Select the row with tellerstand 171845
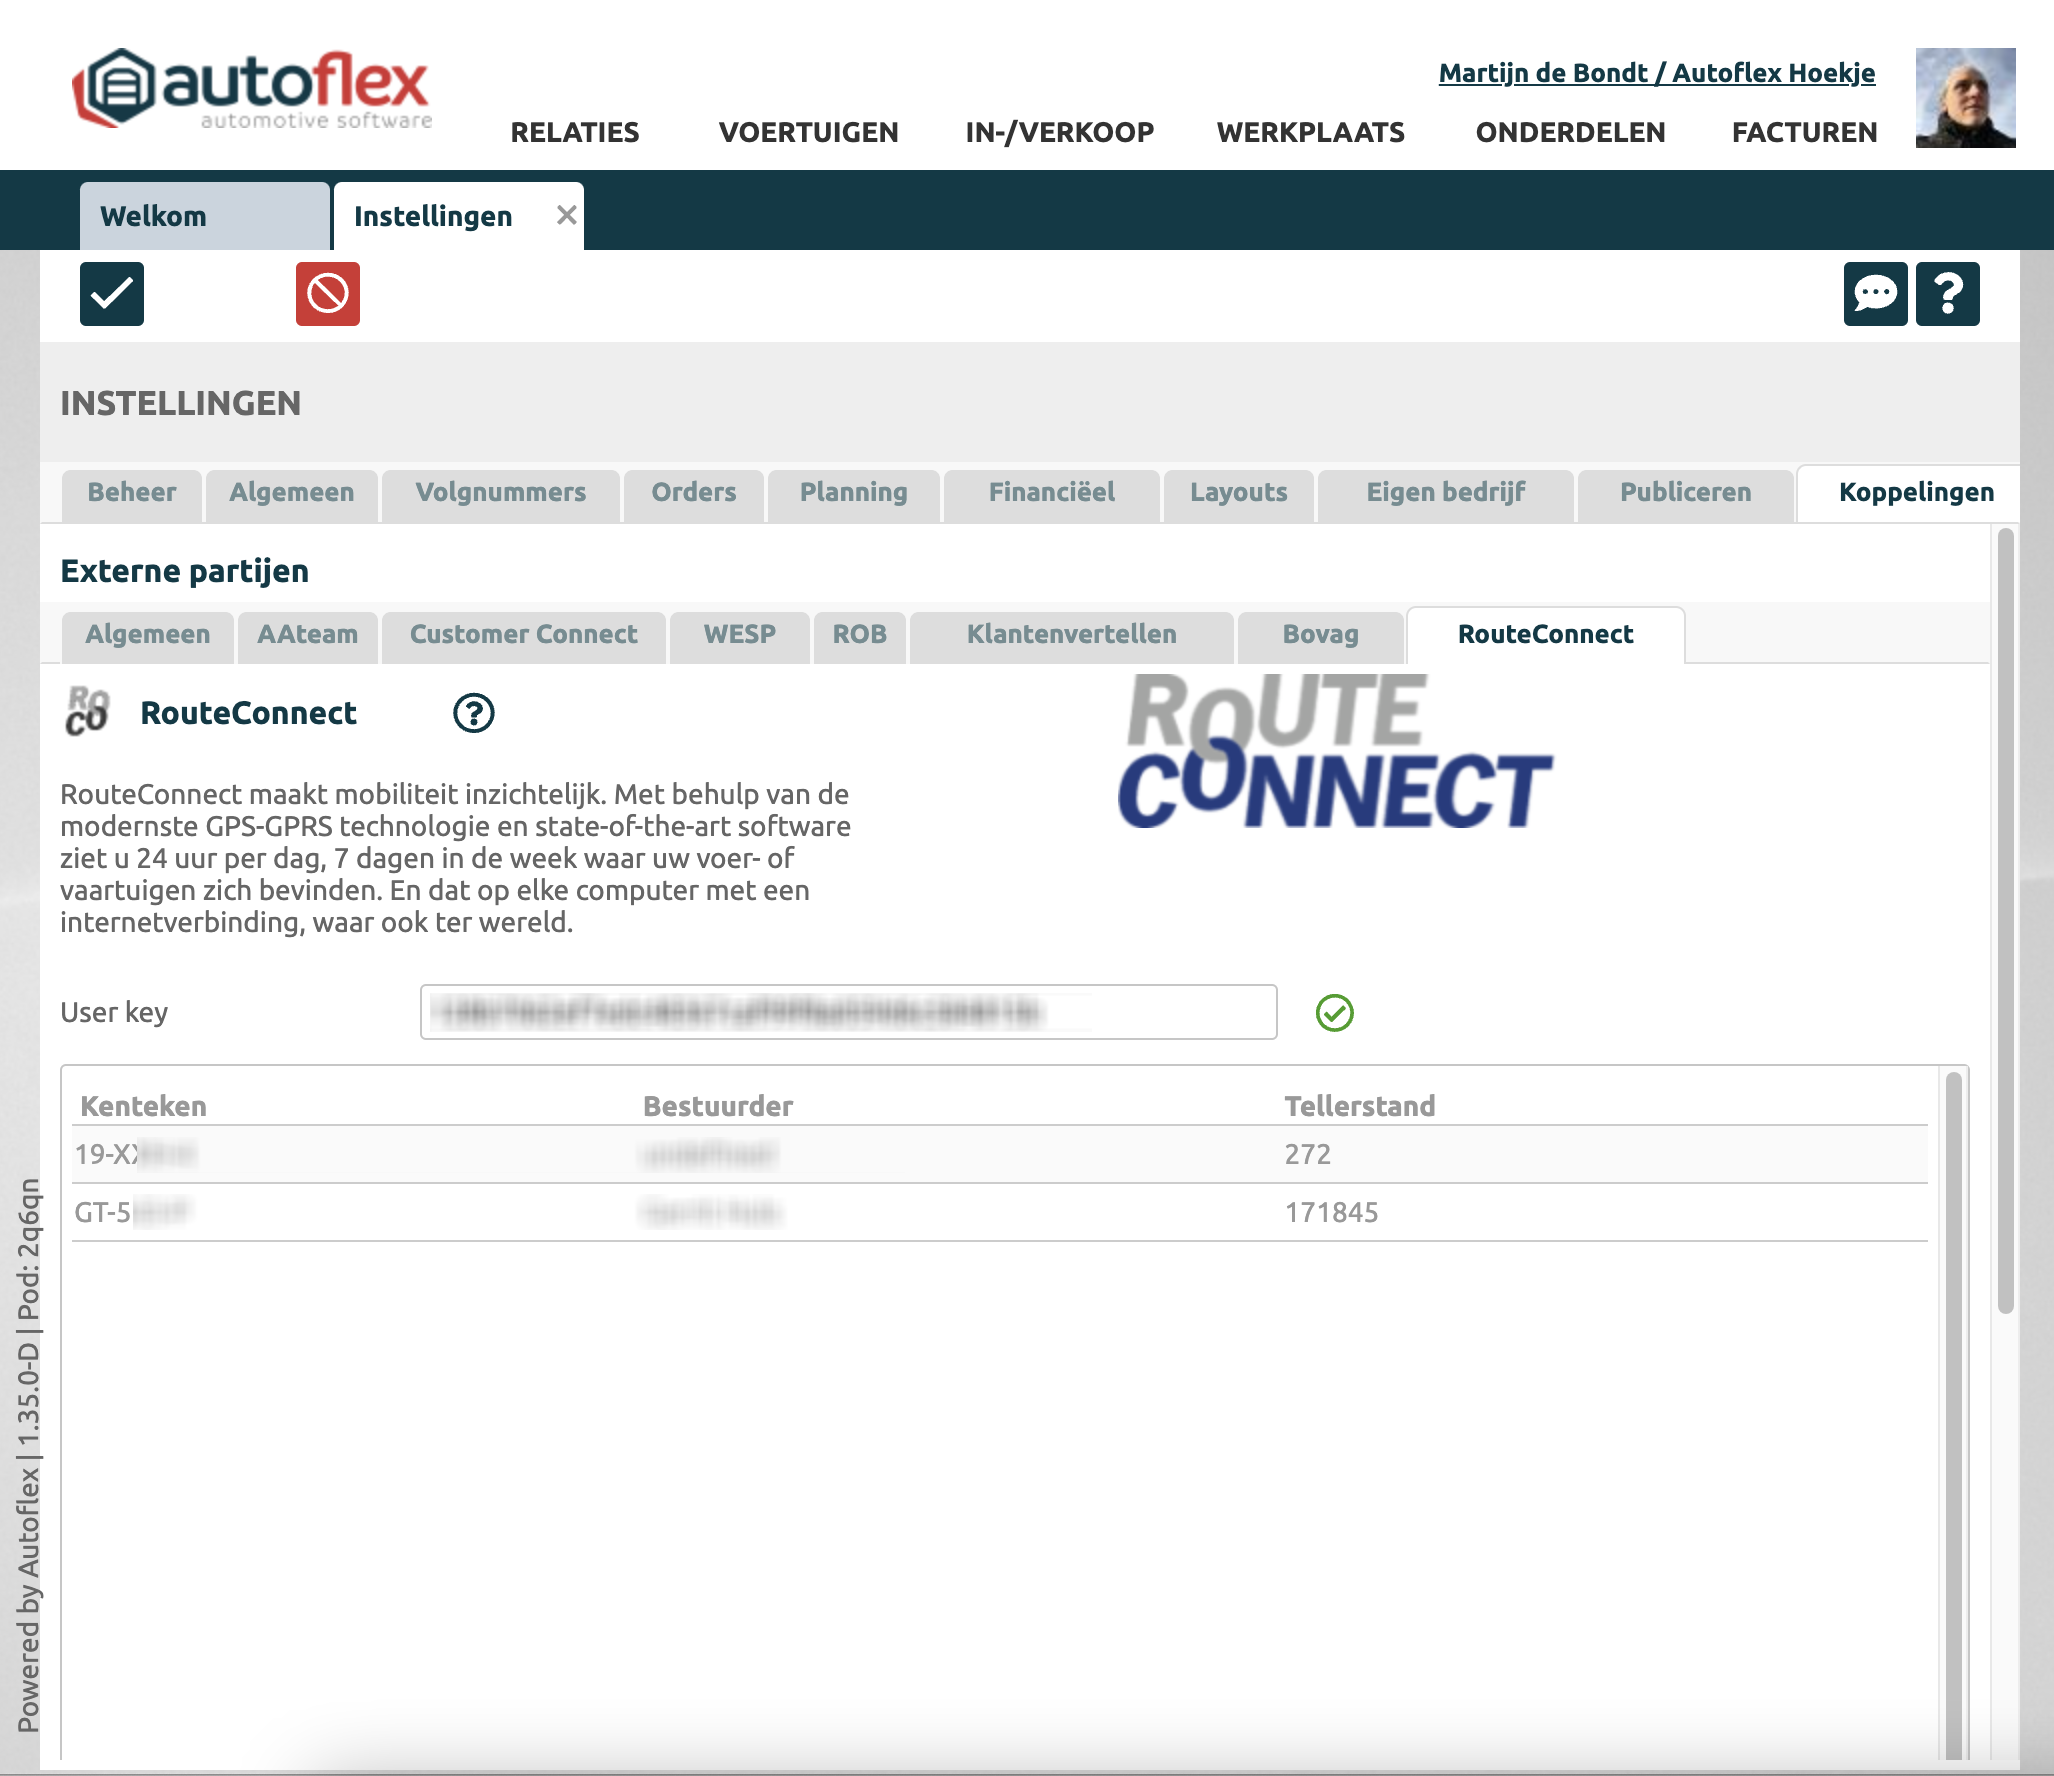2054x1776 pixels. click(1000, 1212)
